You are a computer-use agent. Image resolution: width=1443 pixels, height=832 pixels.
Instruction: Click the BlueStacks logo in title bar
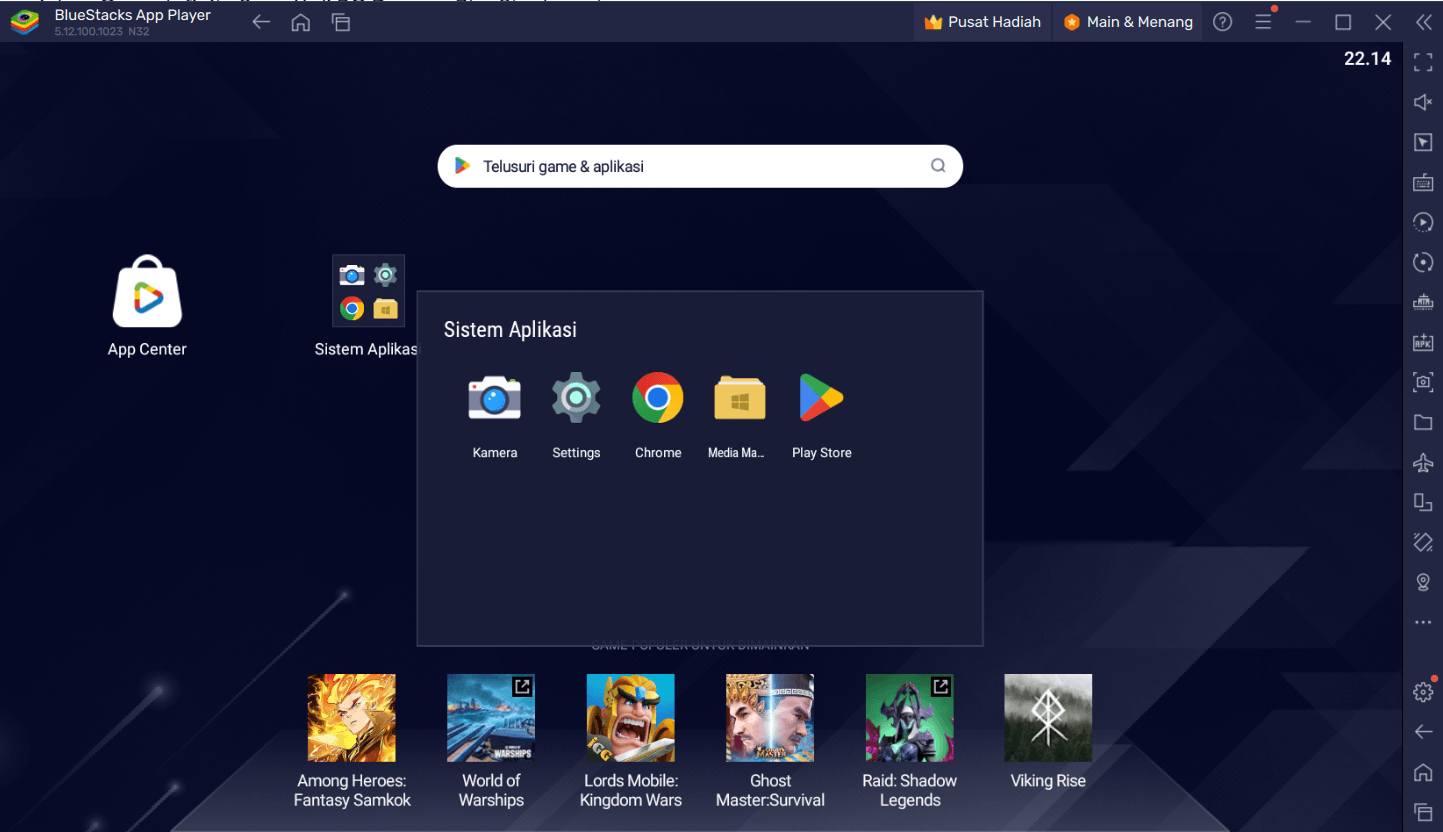pyautogui.click(x=25, y=22)
